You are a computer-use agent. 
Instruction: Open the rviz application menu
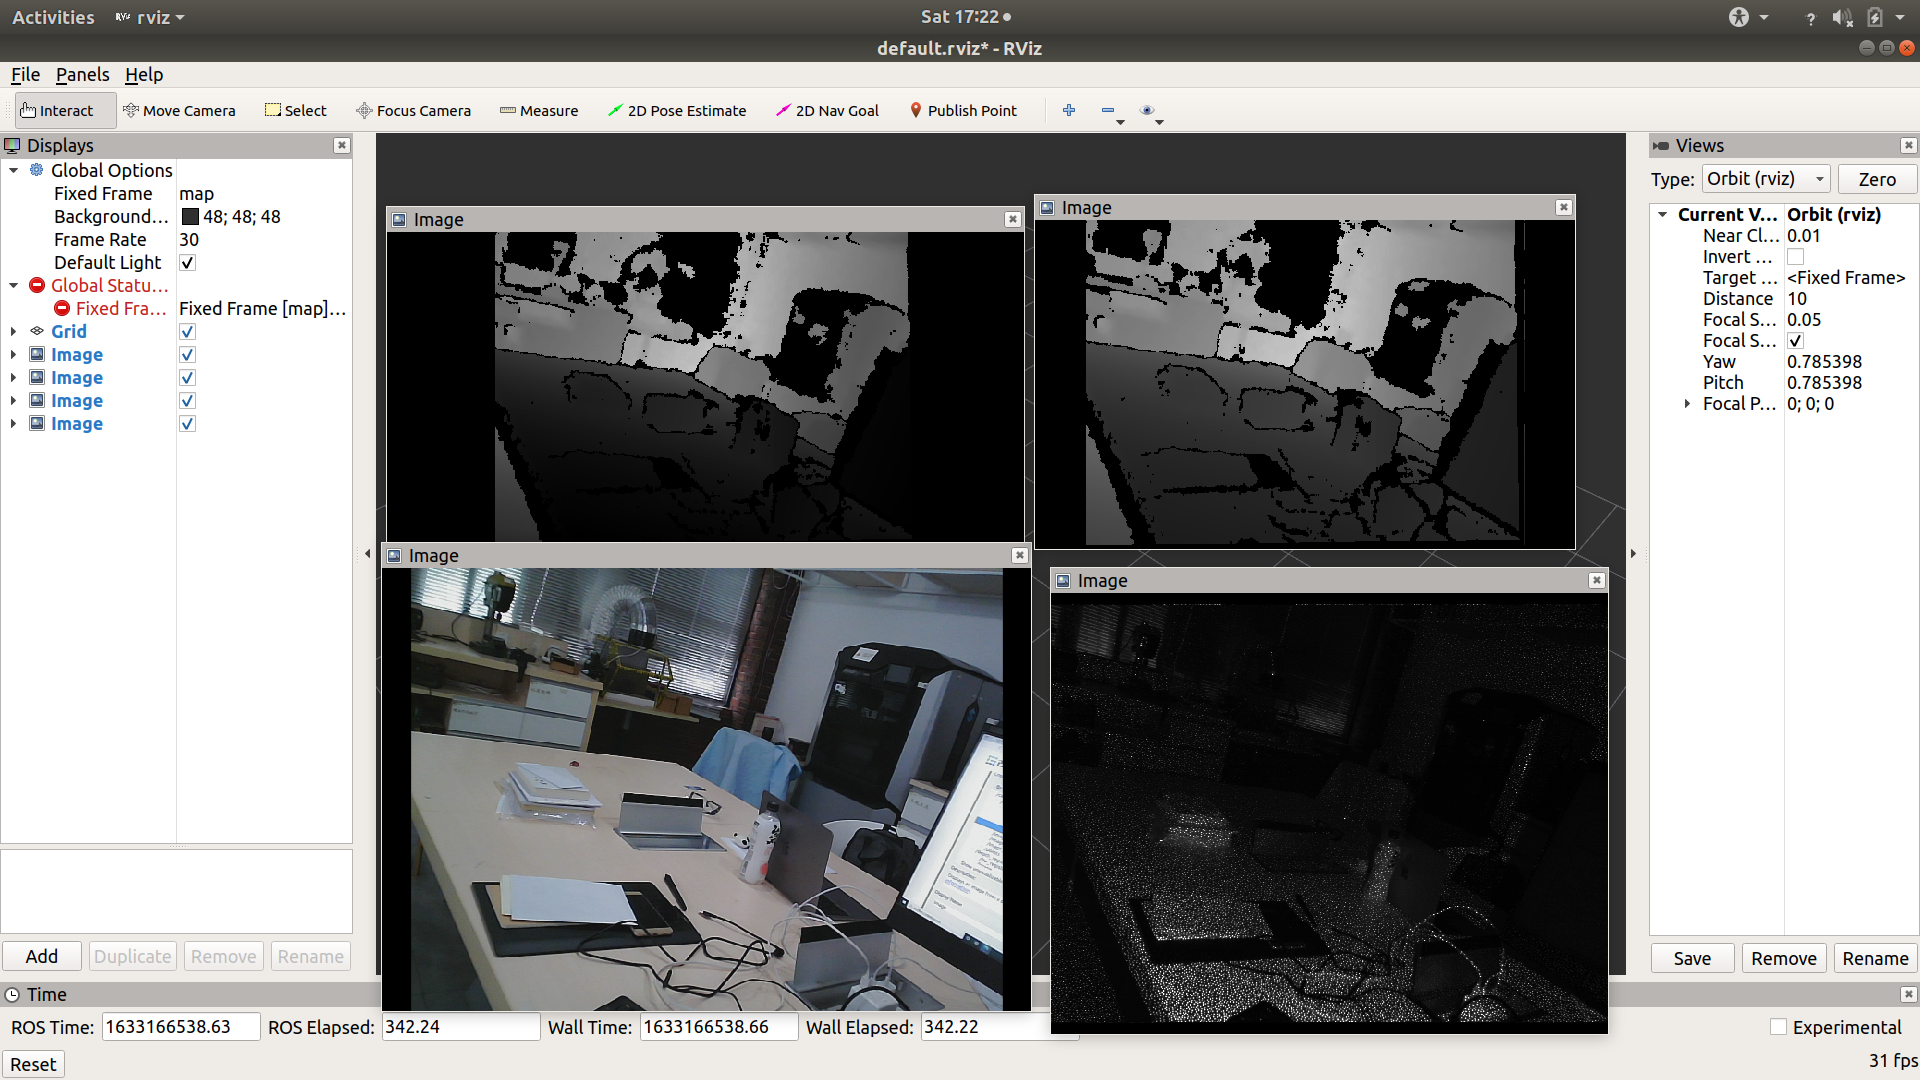coord(150,17)
